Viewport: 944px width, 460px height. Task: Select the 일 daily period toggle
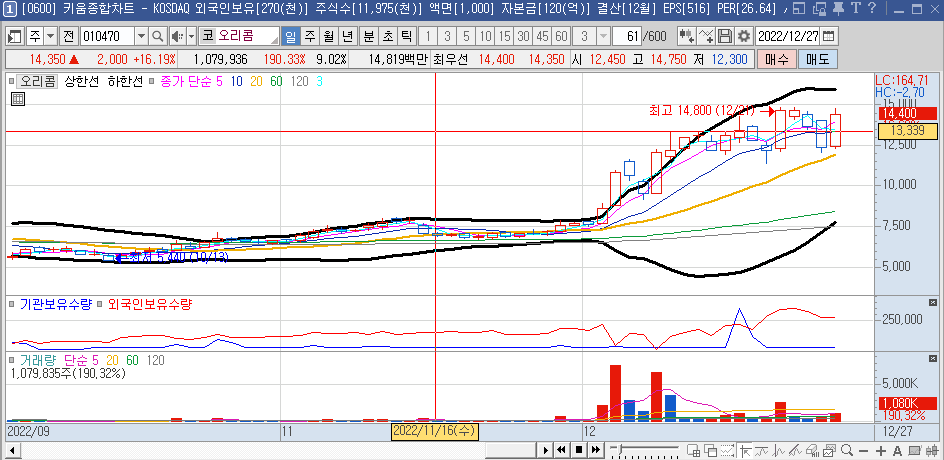click(291, 36)
